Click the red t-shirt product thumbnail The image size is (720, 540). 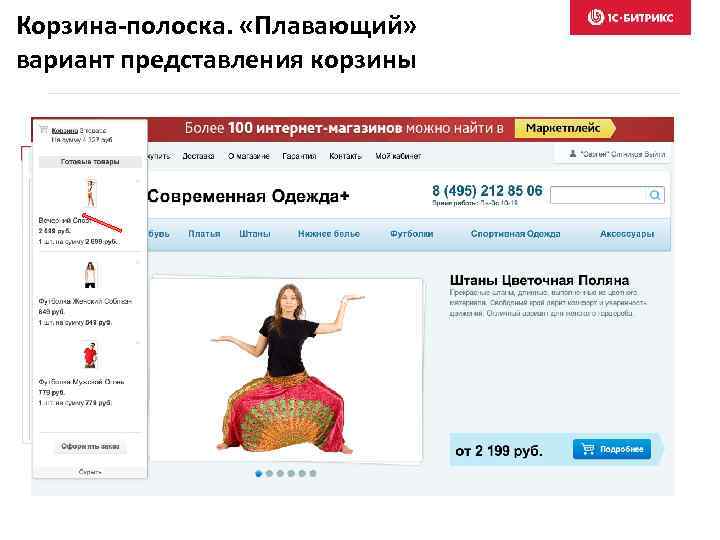click(90, 354)
